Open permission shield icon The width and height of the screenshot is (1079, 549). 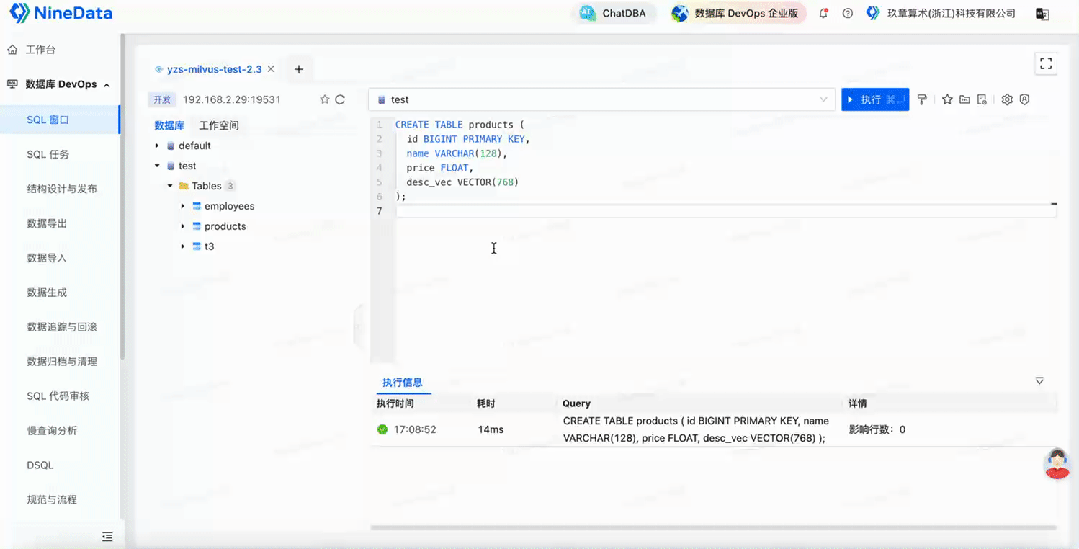tap(1025, 100)
